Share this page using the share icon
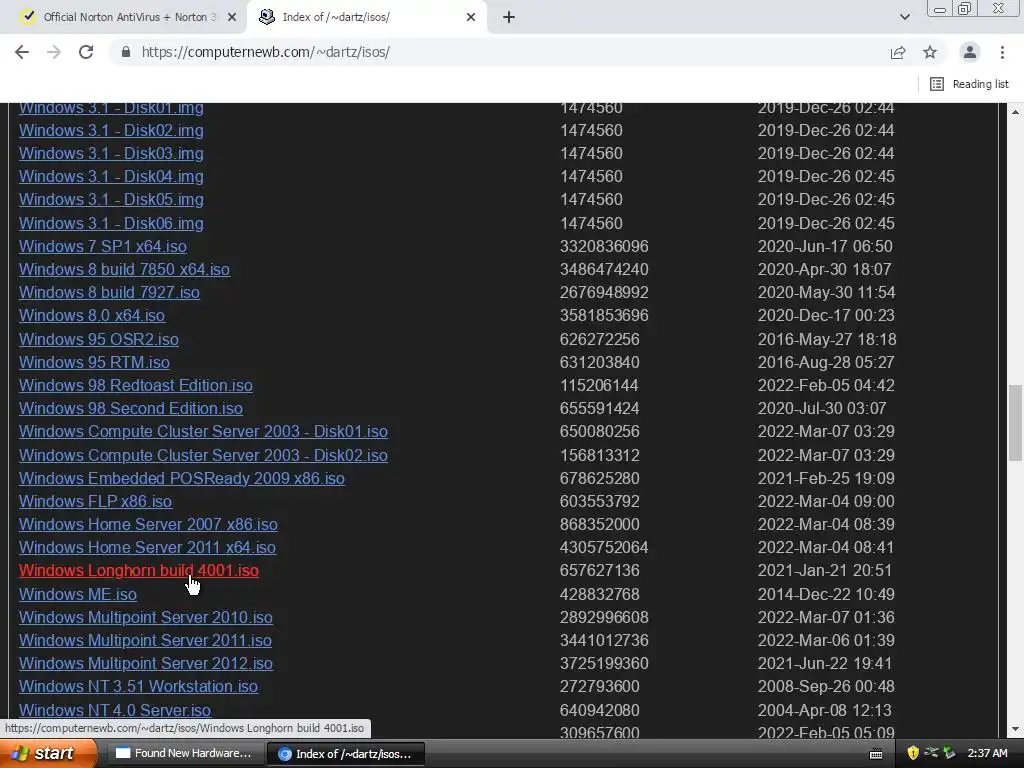1024x768 pixels. (898, 52)
